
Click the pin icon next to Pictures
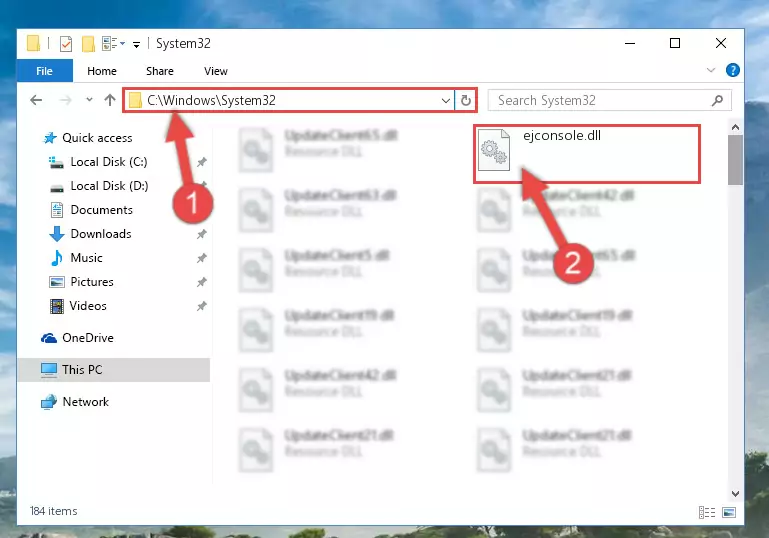click(202, 282)
